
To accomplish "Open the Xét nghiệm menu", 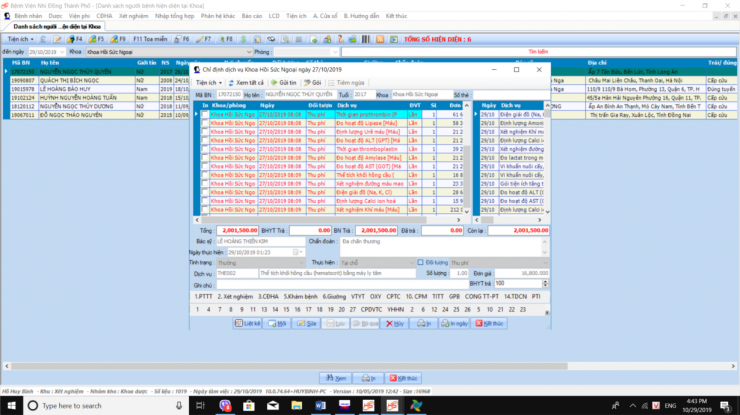I will pos(134,17).
